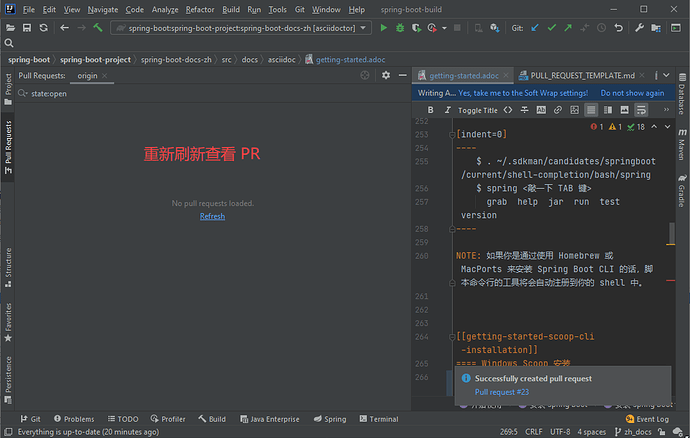Go to next highlighted error arrow

pyautogui.click(x=668, y=127)
